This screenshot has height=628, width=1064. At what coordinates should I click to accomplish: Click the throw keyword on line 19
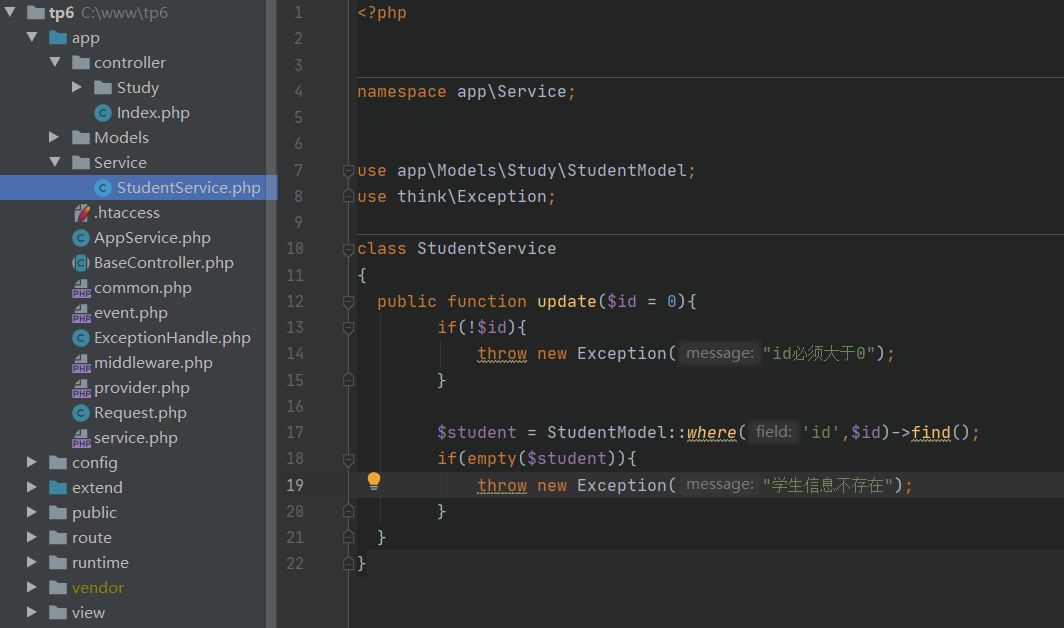(x=502, y=485)
